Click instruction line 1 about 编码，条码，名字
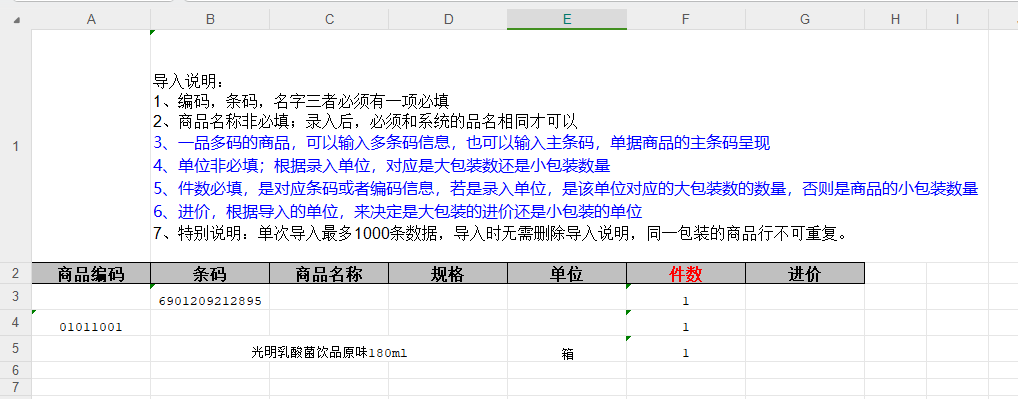 (x=301, y=101)
